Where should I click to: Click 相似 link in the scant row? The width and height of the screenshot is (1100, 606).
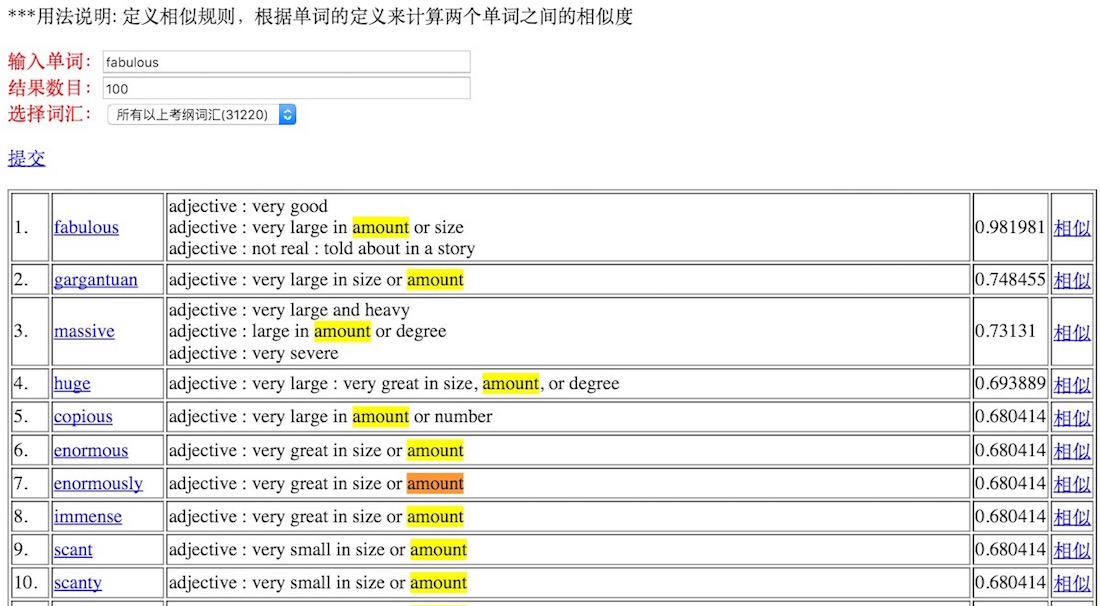tap(1072, 550)
